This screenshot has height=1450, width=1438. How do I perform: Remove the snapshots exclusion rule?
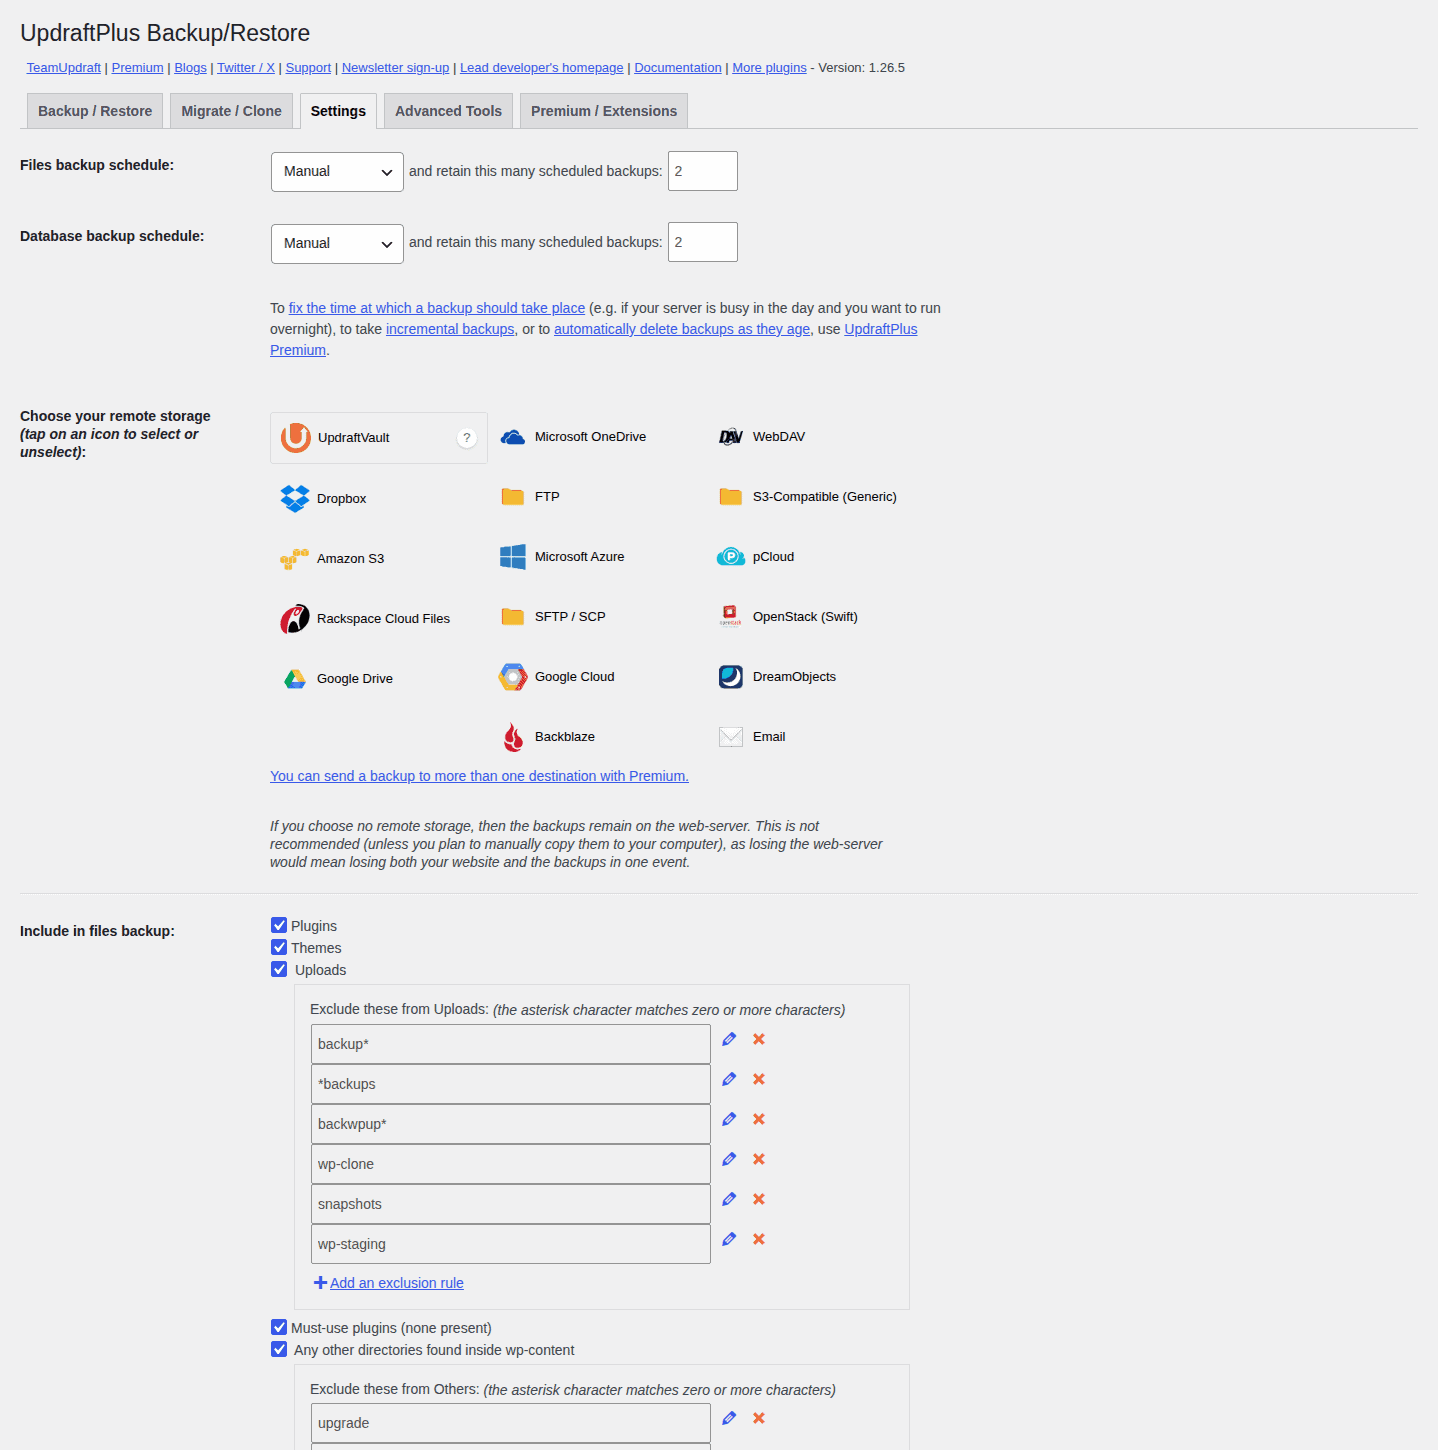[x=759, y=1199]
